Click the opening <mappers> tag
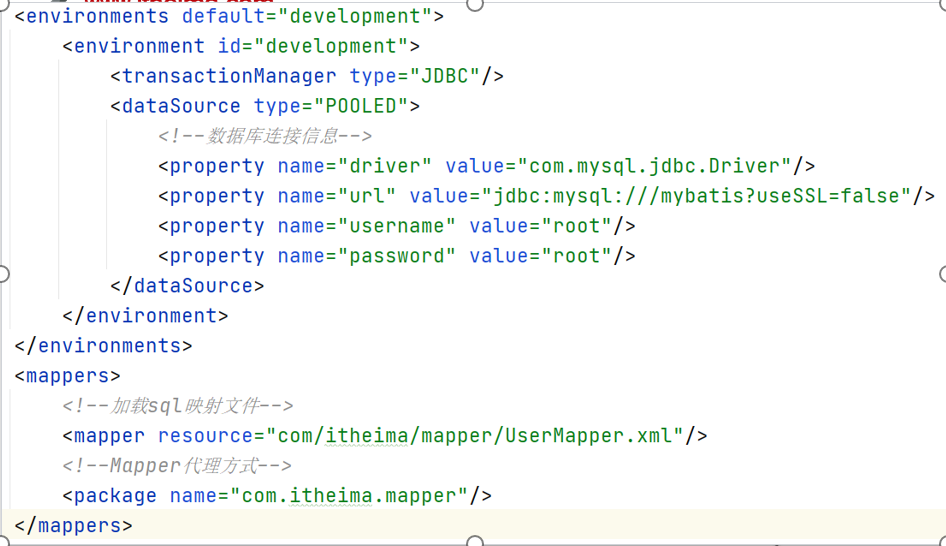 tap(68, 376)
